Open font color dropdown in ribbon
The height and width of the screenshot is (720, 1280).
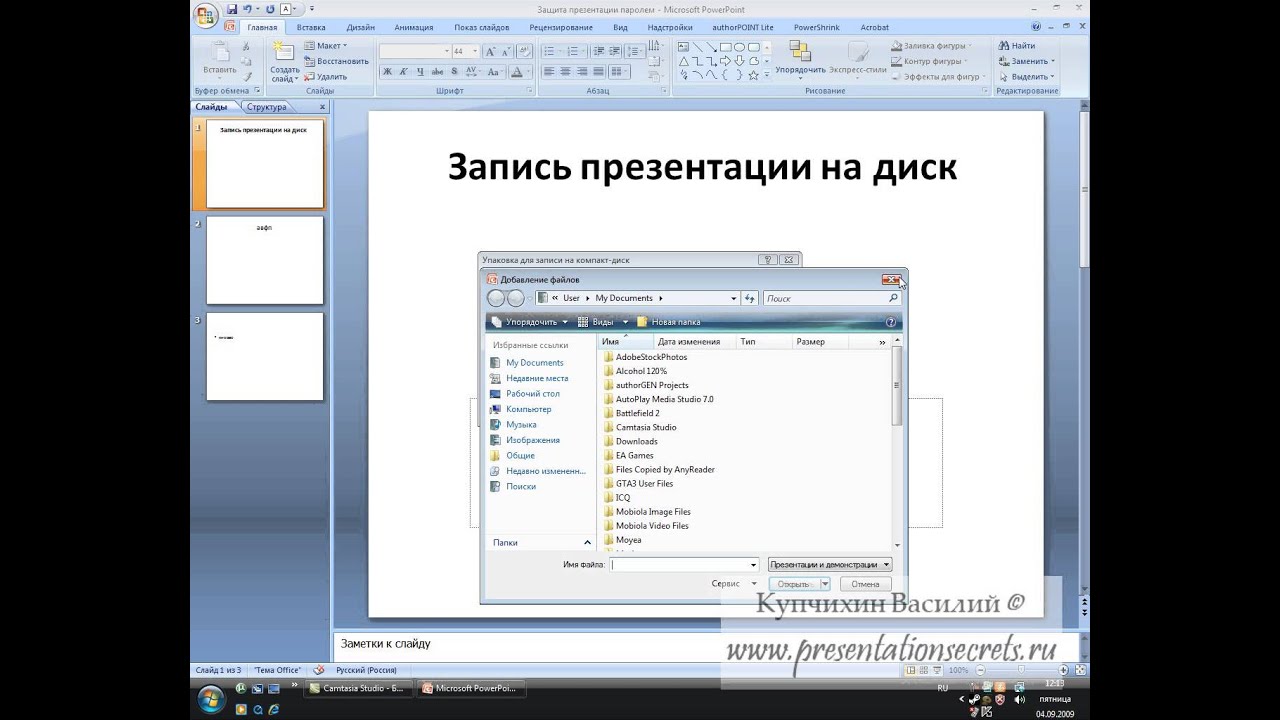point(529,72)
